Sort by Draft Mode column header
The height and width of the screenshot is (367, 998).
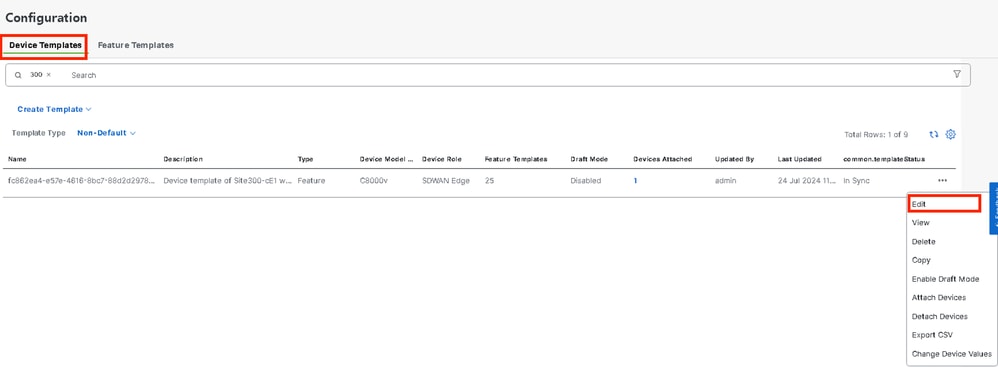[589, 159]
